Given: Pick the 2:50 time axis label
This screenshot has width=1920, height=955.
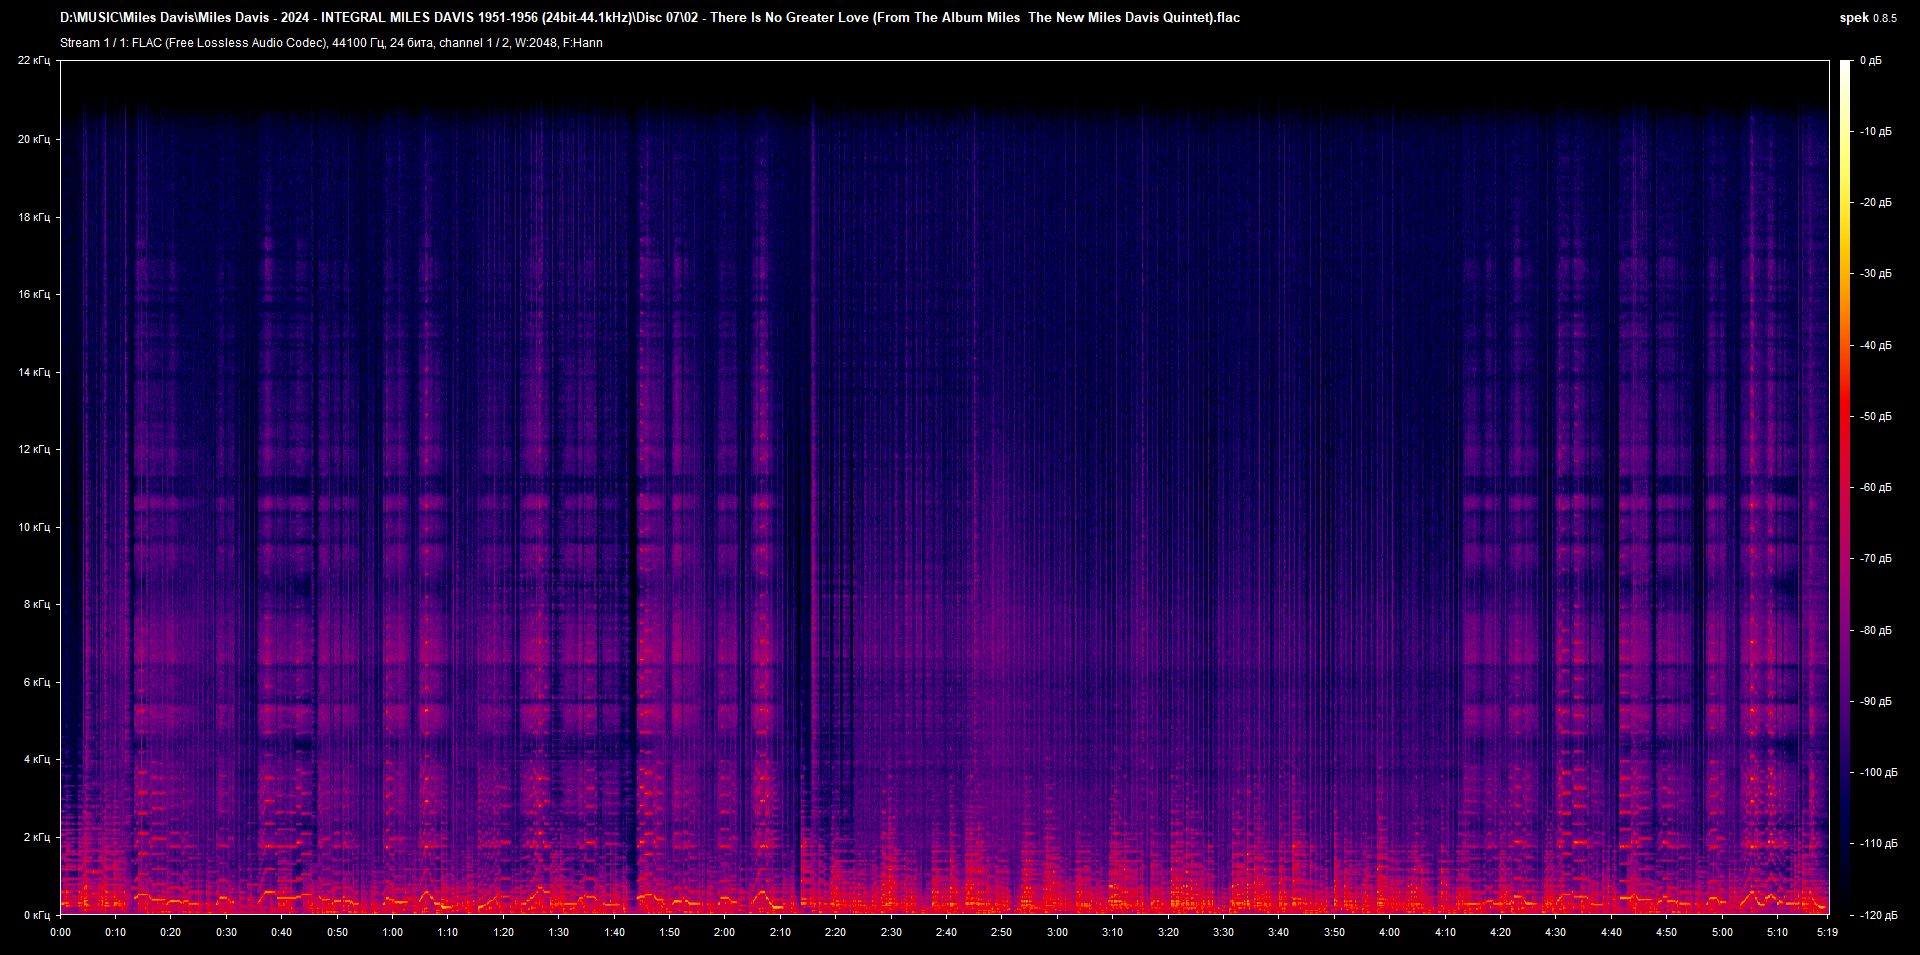Looking at the screenshot, I should click(1002, 932).
